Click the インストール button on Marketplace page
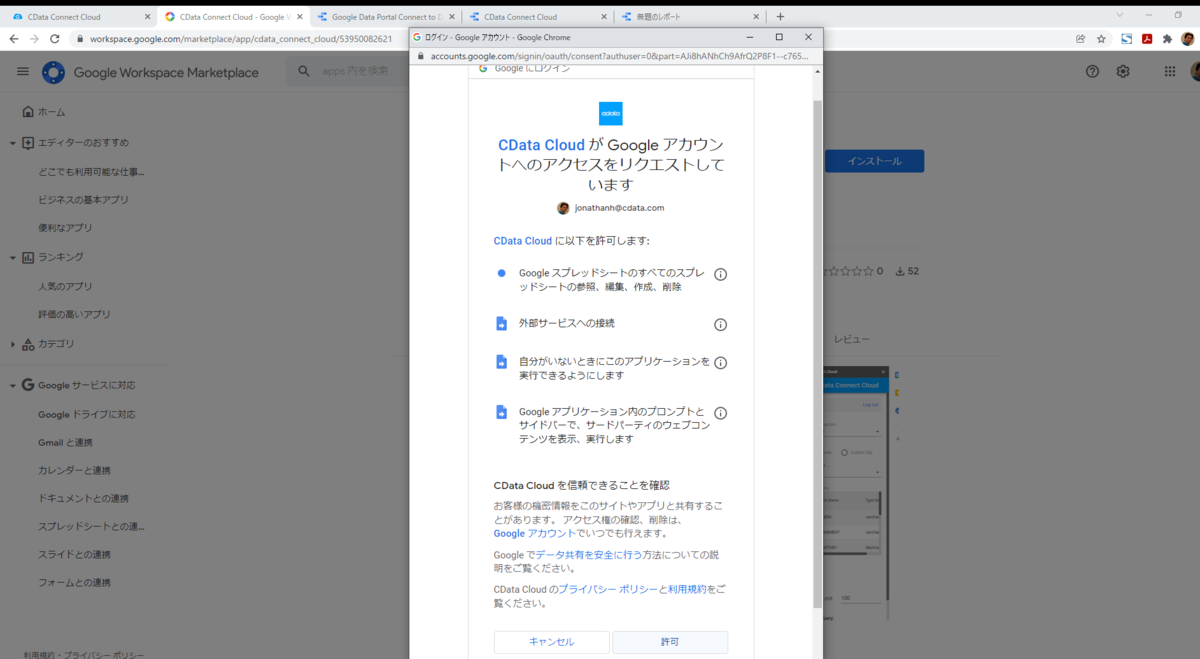The height and width of the screenshot is (659, 1200). 874,161
